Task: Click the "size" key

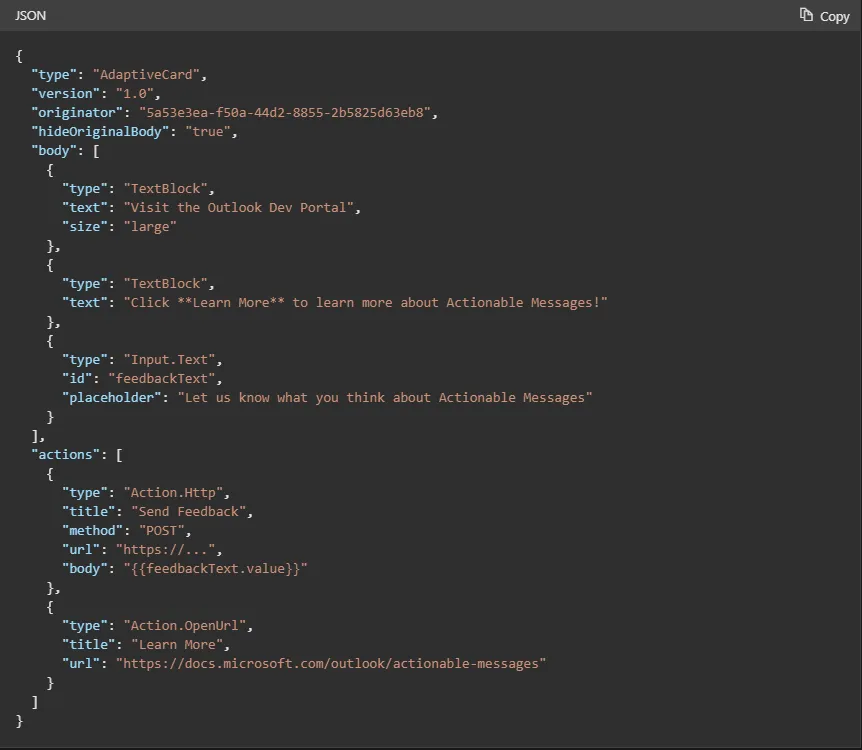Action: point(84,227)
